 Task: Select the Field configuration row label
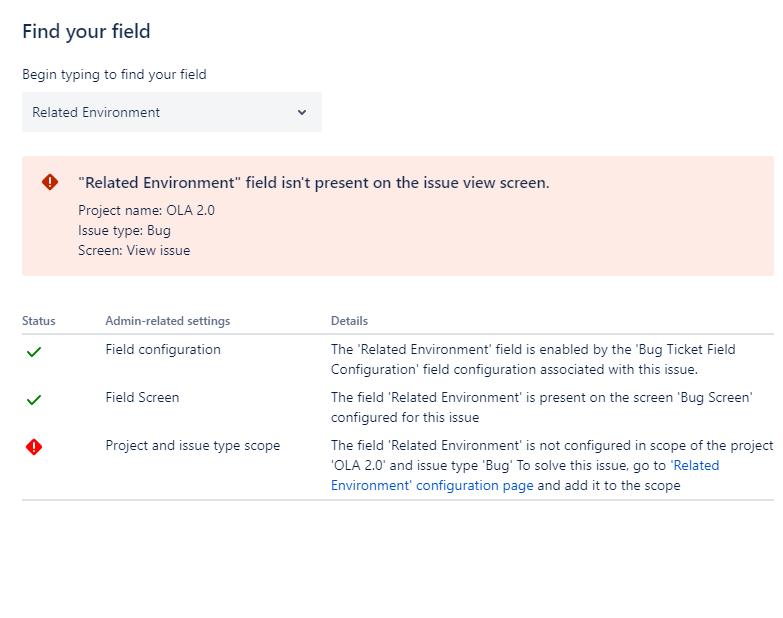pos(163,349)
